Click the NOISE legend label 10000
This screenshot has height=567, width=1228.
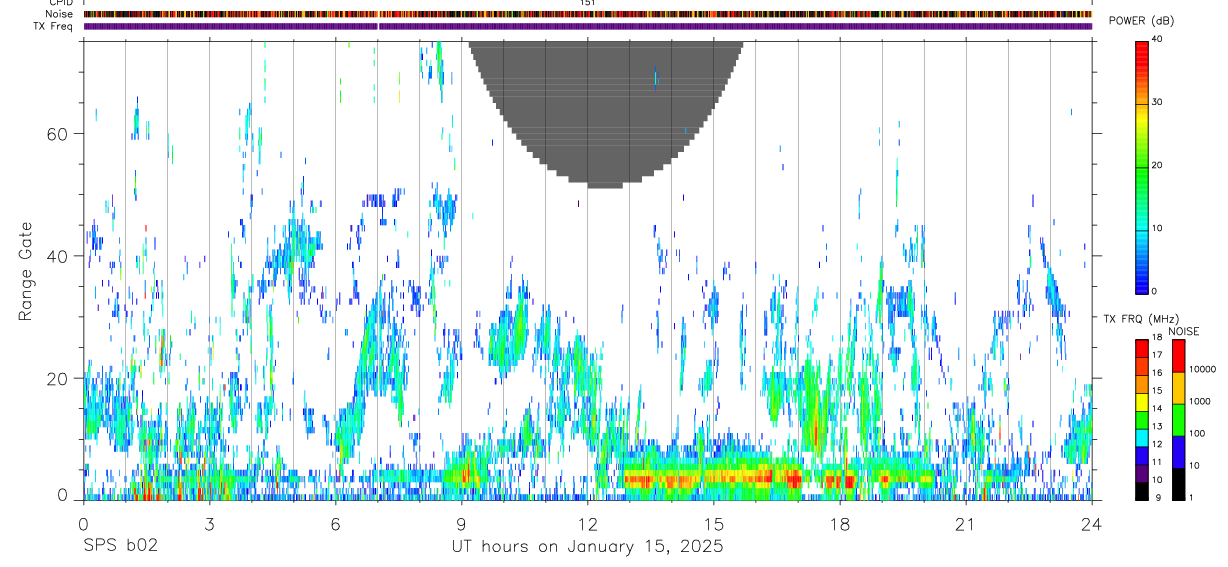1202,369
